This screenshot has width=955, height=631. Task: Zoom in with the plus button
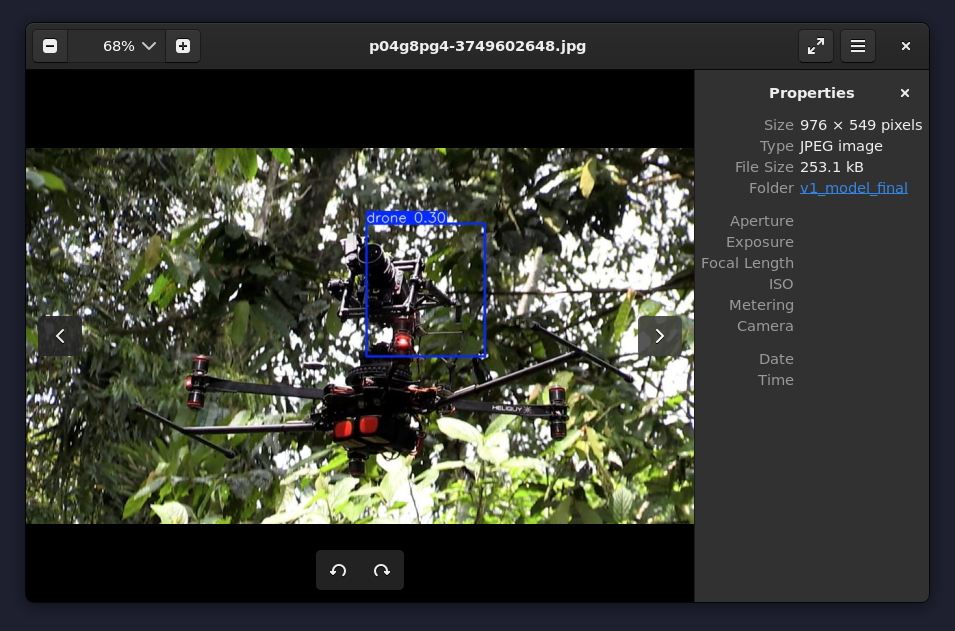(x=183, y=46)
